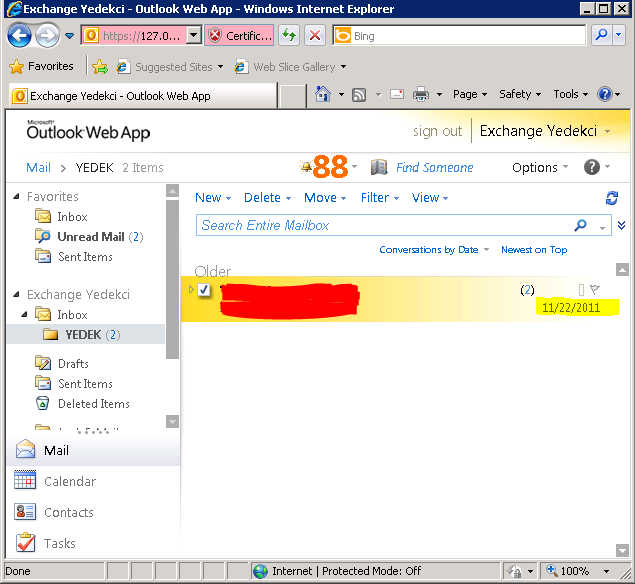Open the Filter menu in the mail toolbar

tap(380, 198)
